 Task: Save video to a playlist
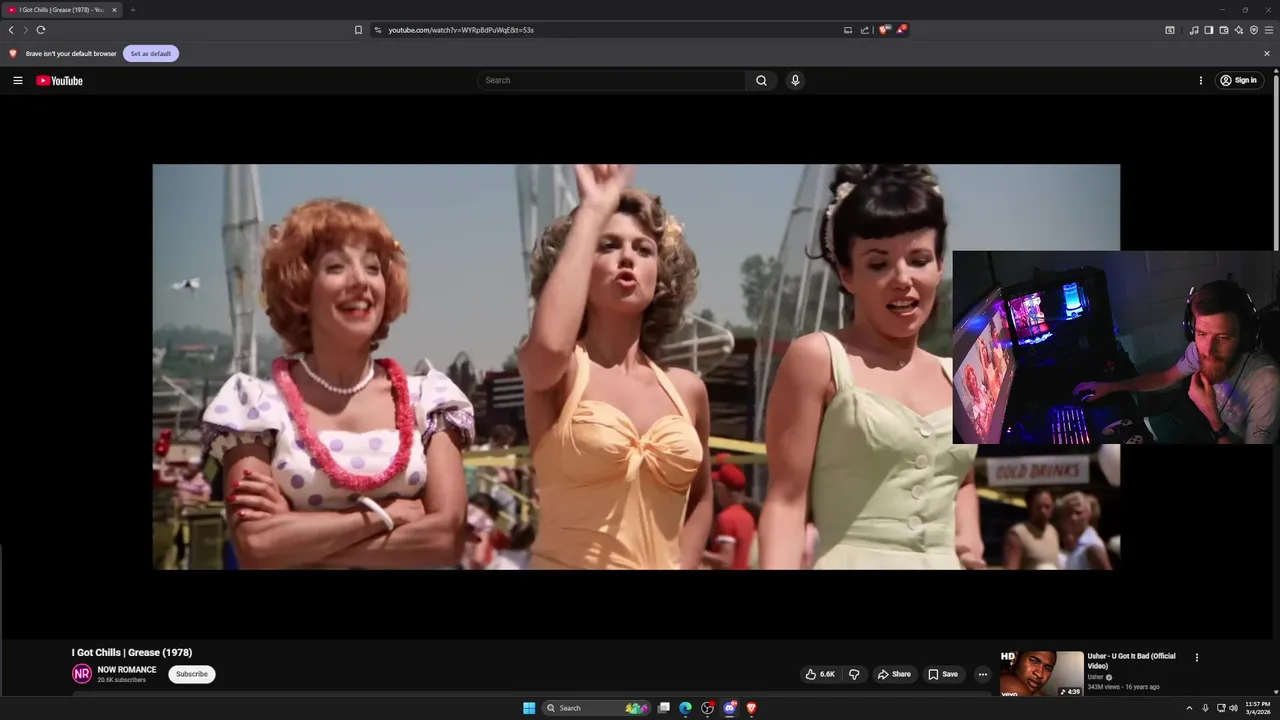point(943,674)
